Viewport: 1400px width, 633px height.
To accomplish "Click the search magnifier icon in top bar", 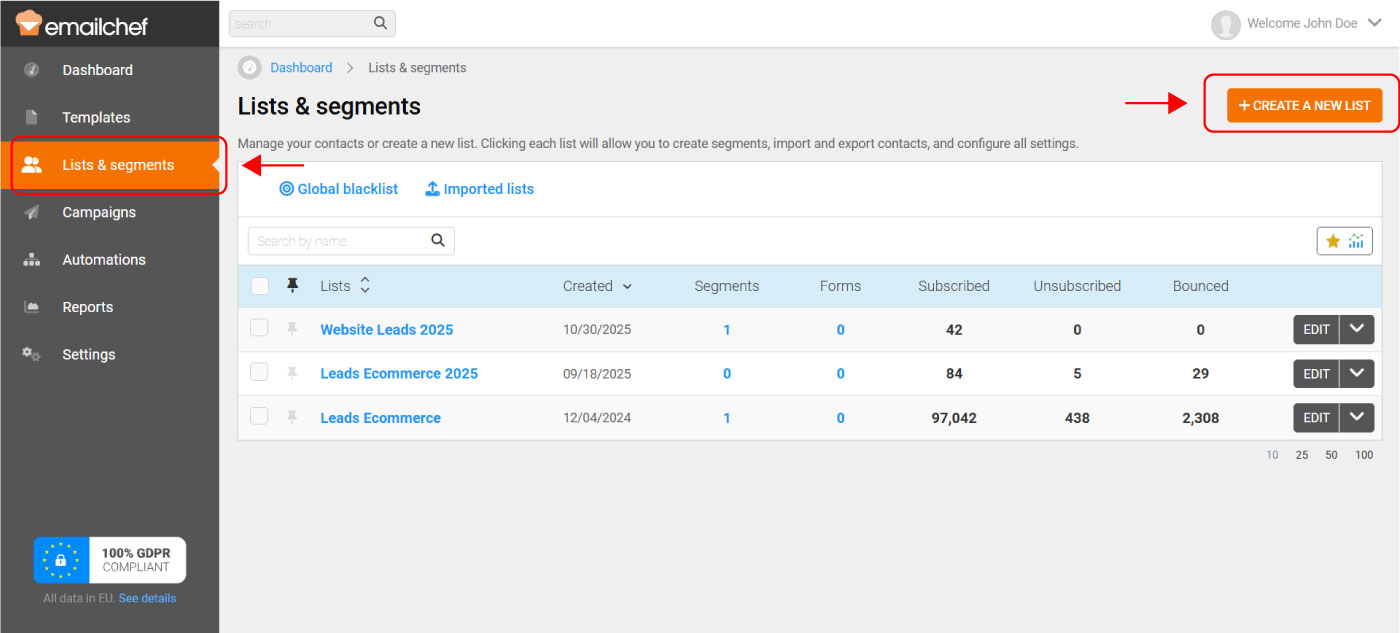I will click(x=380, y=23).
